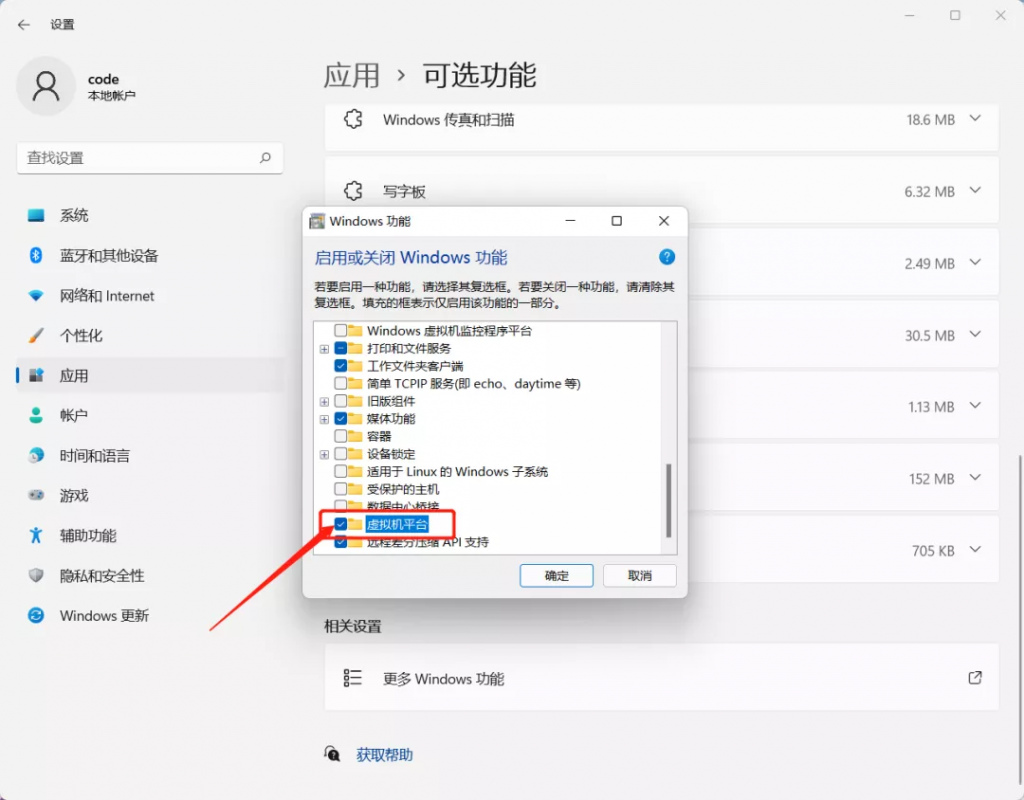The image size is (1024, 800).
Task: Click the 更多 Windows 功能 list icon
Action: pyautogui.click(x=353, y=678)
